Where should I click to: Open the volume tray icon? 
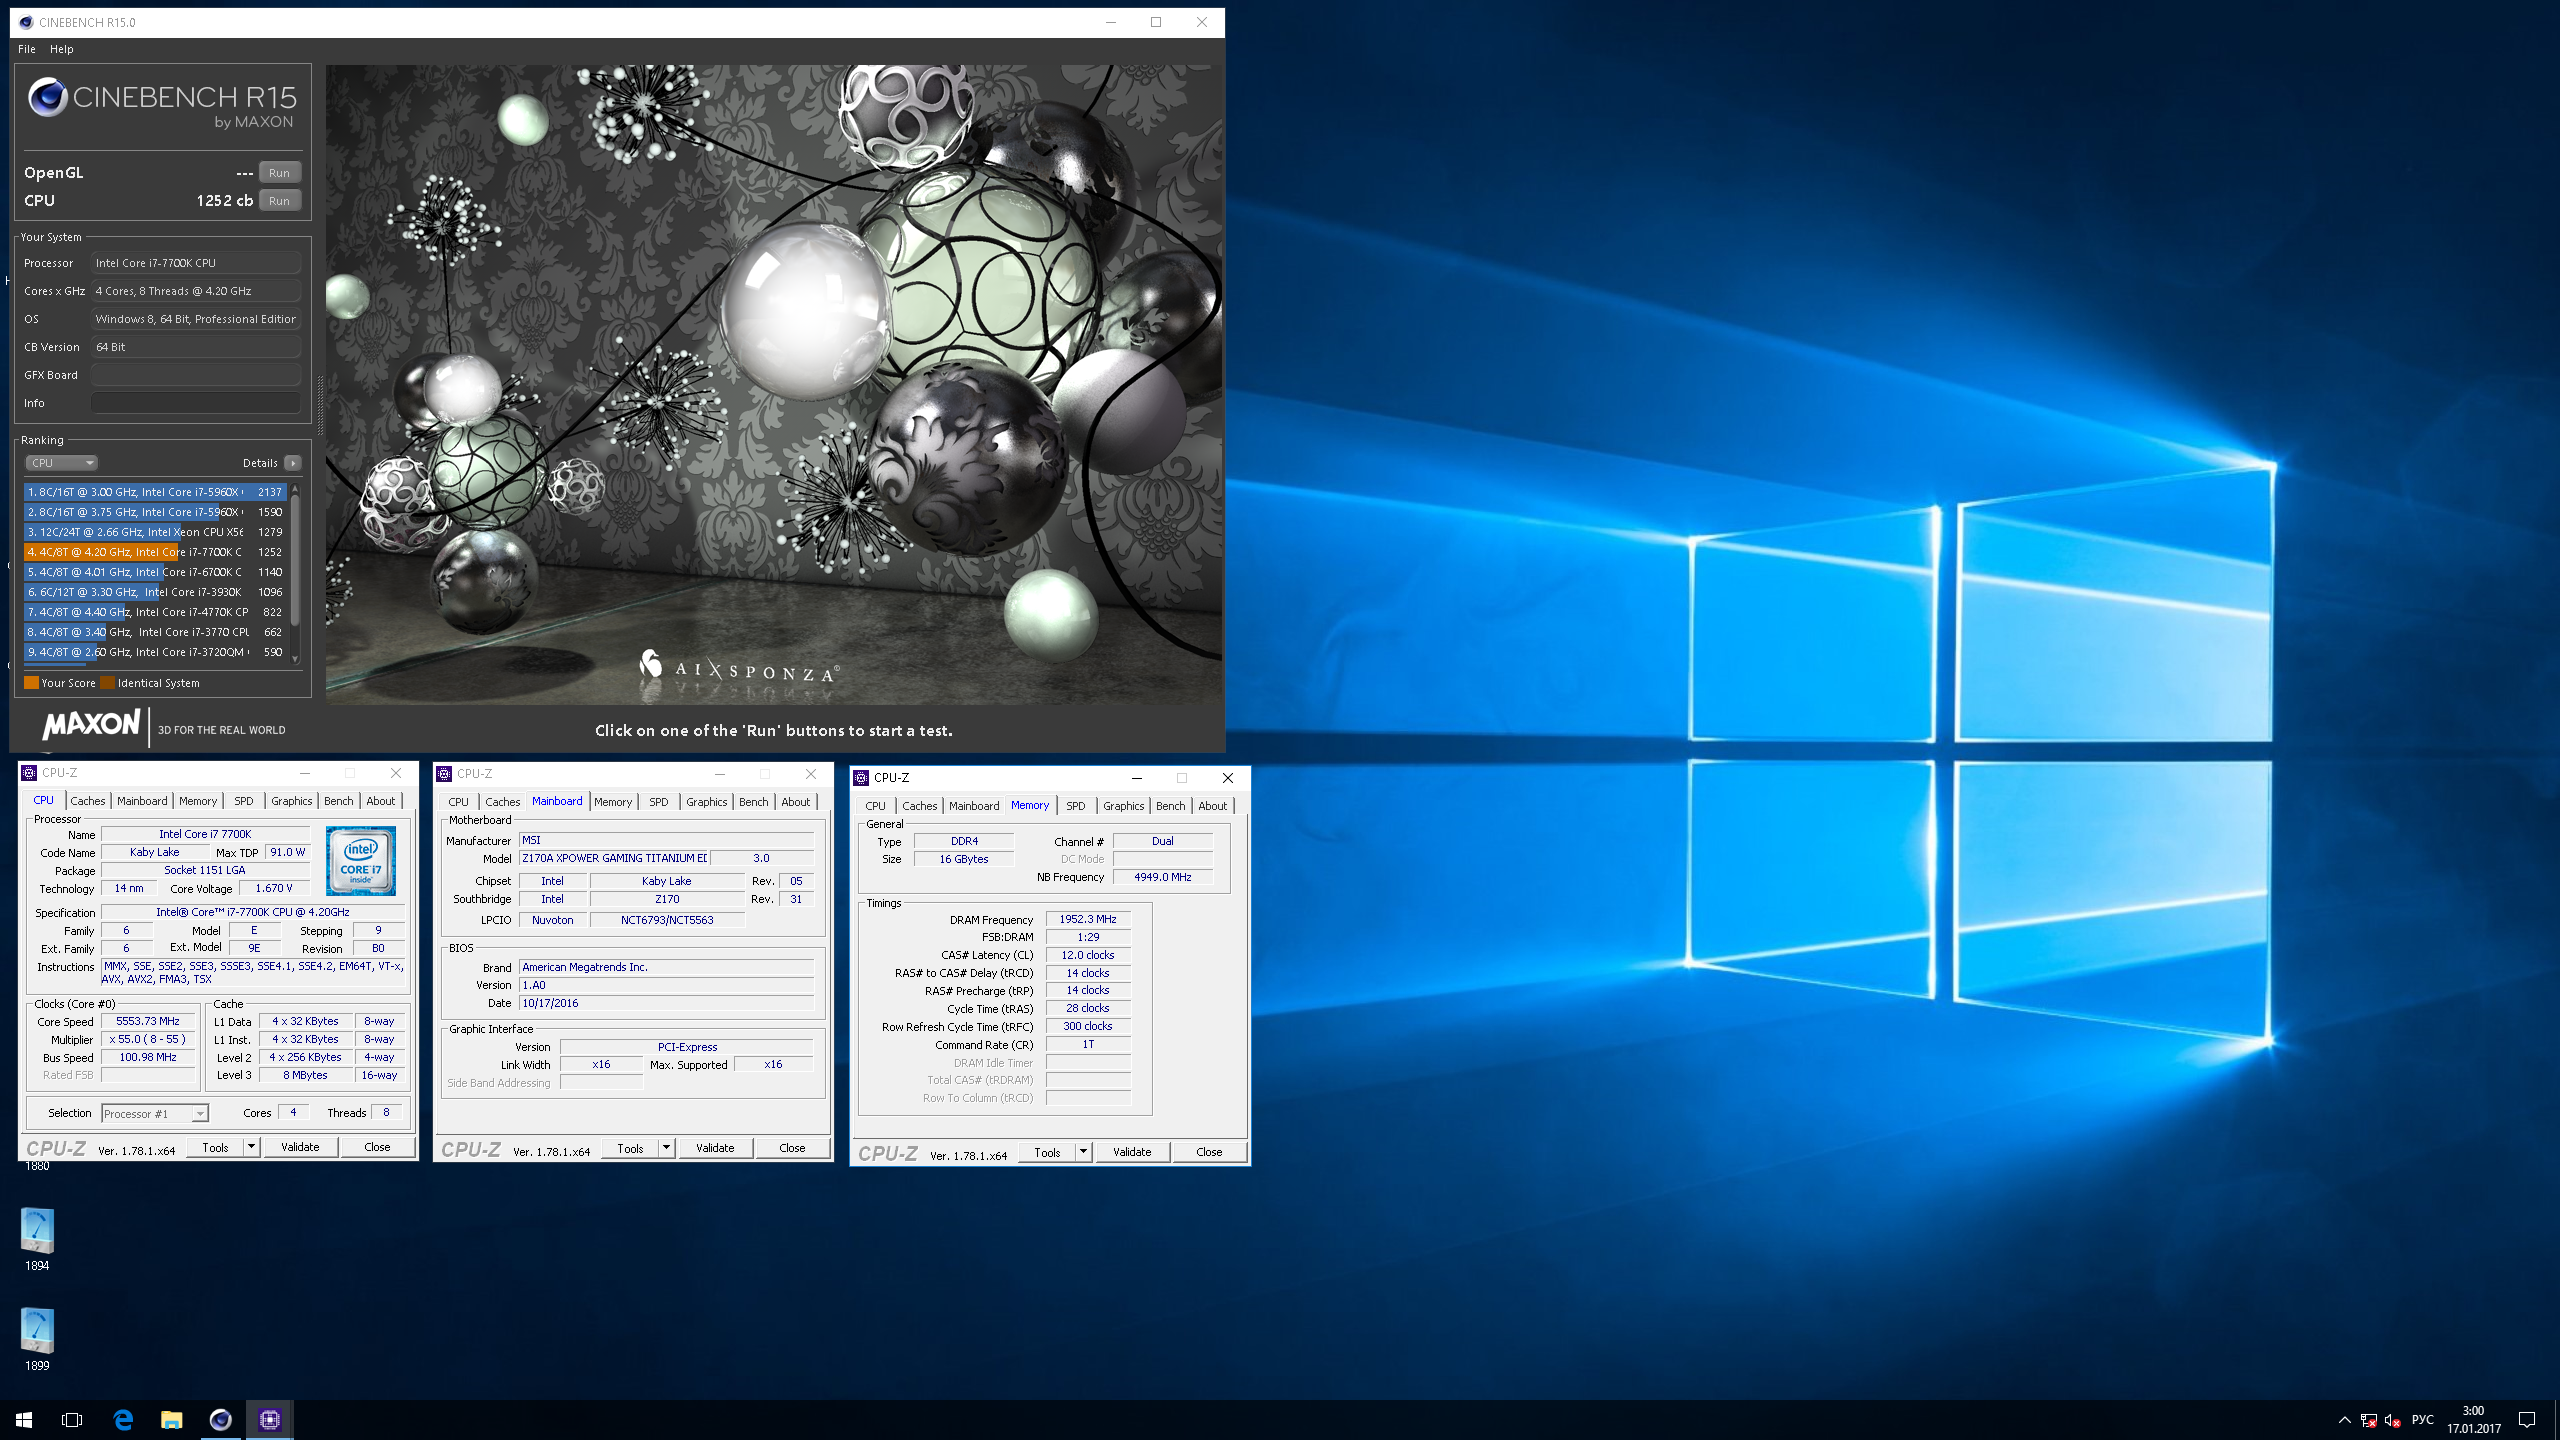click(x=2392, y=1420)
